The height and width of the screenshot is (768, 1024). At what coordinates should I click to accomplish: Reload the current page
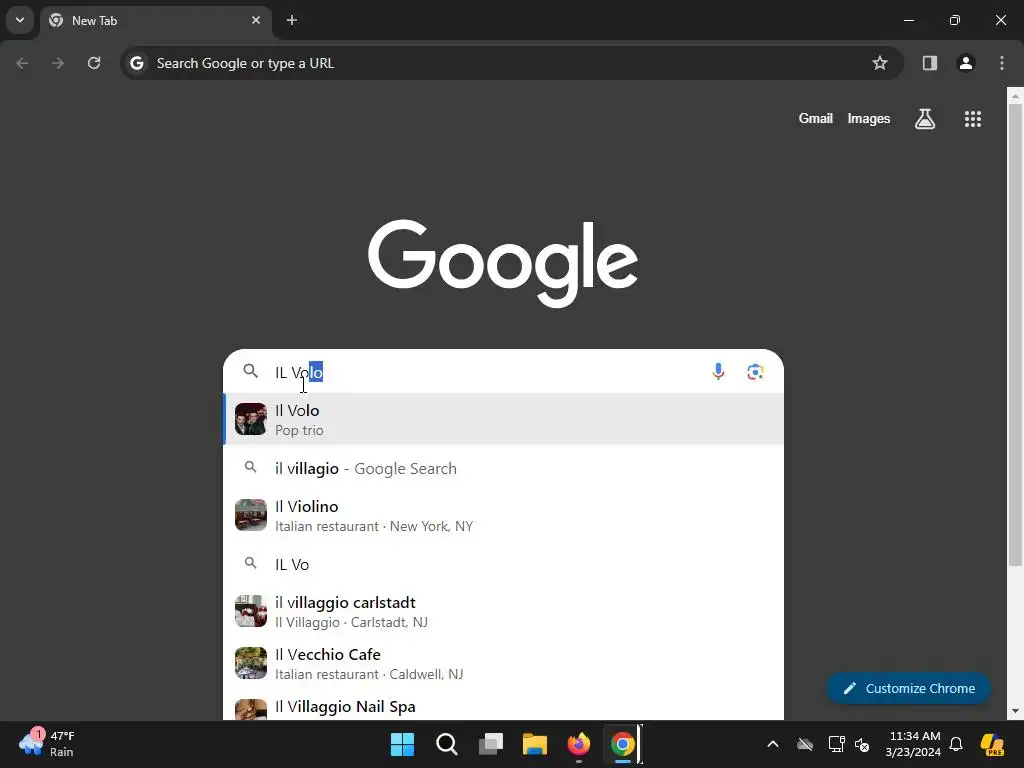[x=94, y=63]
